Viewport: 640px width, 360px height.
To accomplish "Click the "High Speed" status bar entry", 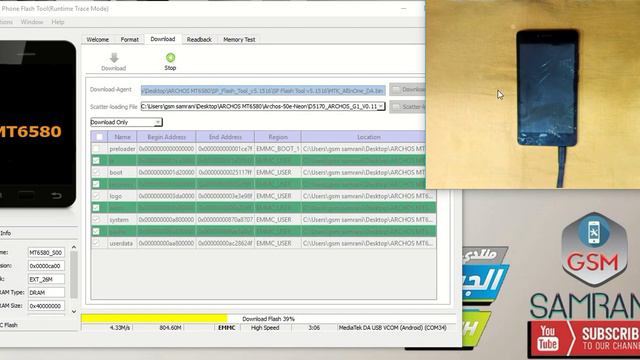I will tap(265, 328).
